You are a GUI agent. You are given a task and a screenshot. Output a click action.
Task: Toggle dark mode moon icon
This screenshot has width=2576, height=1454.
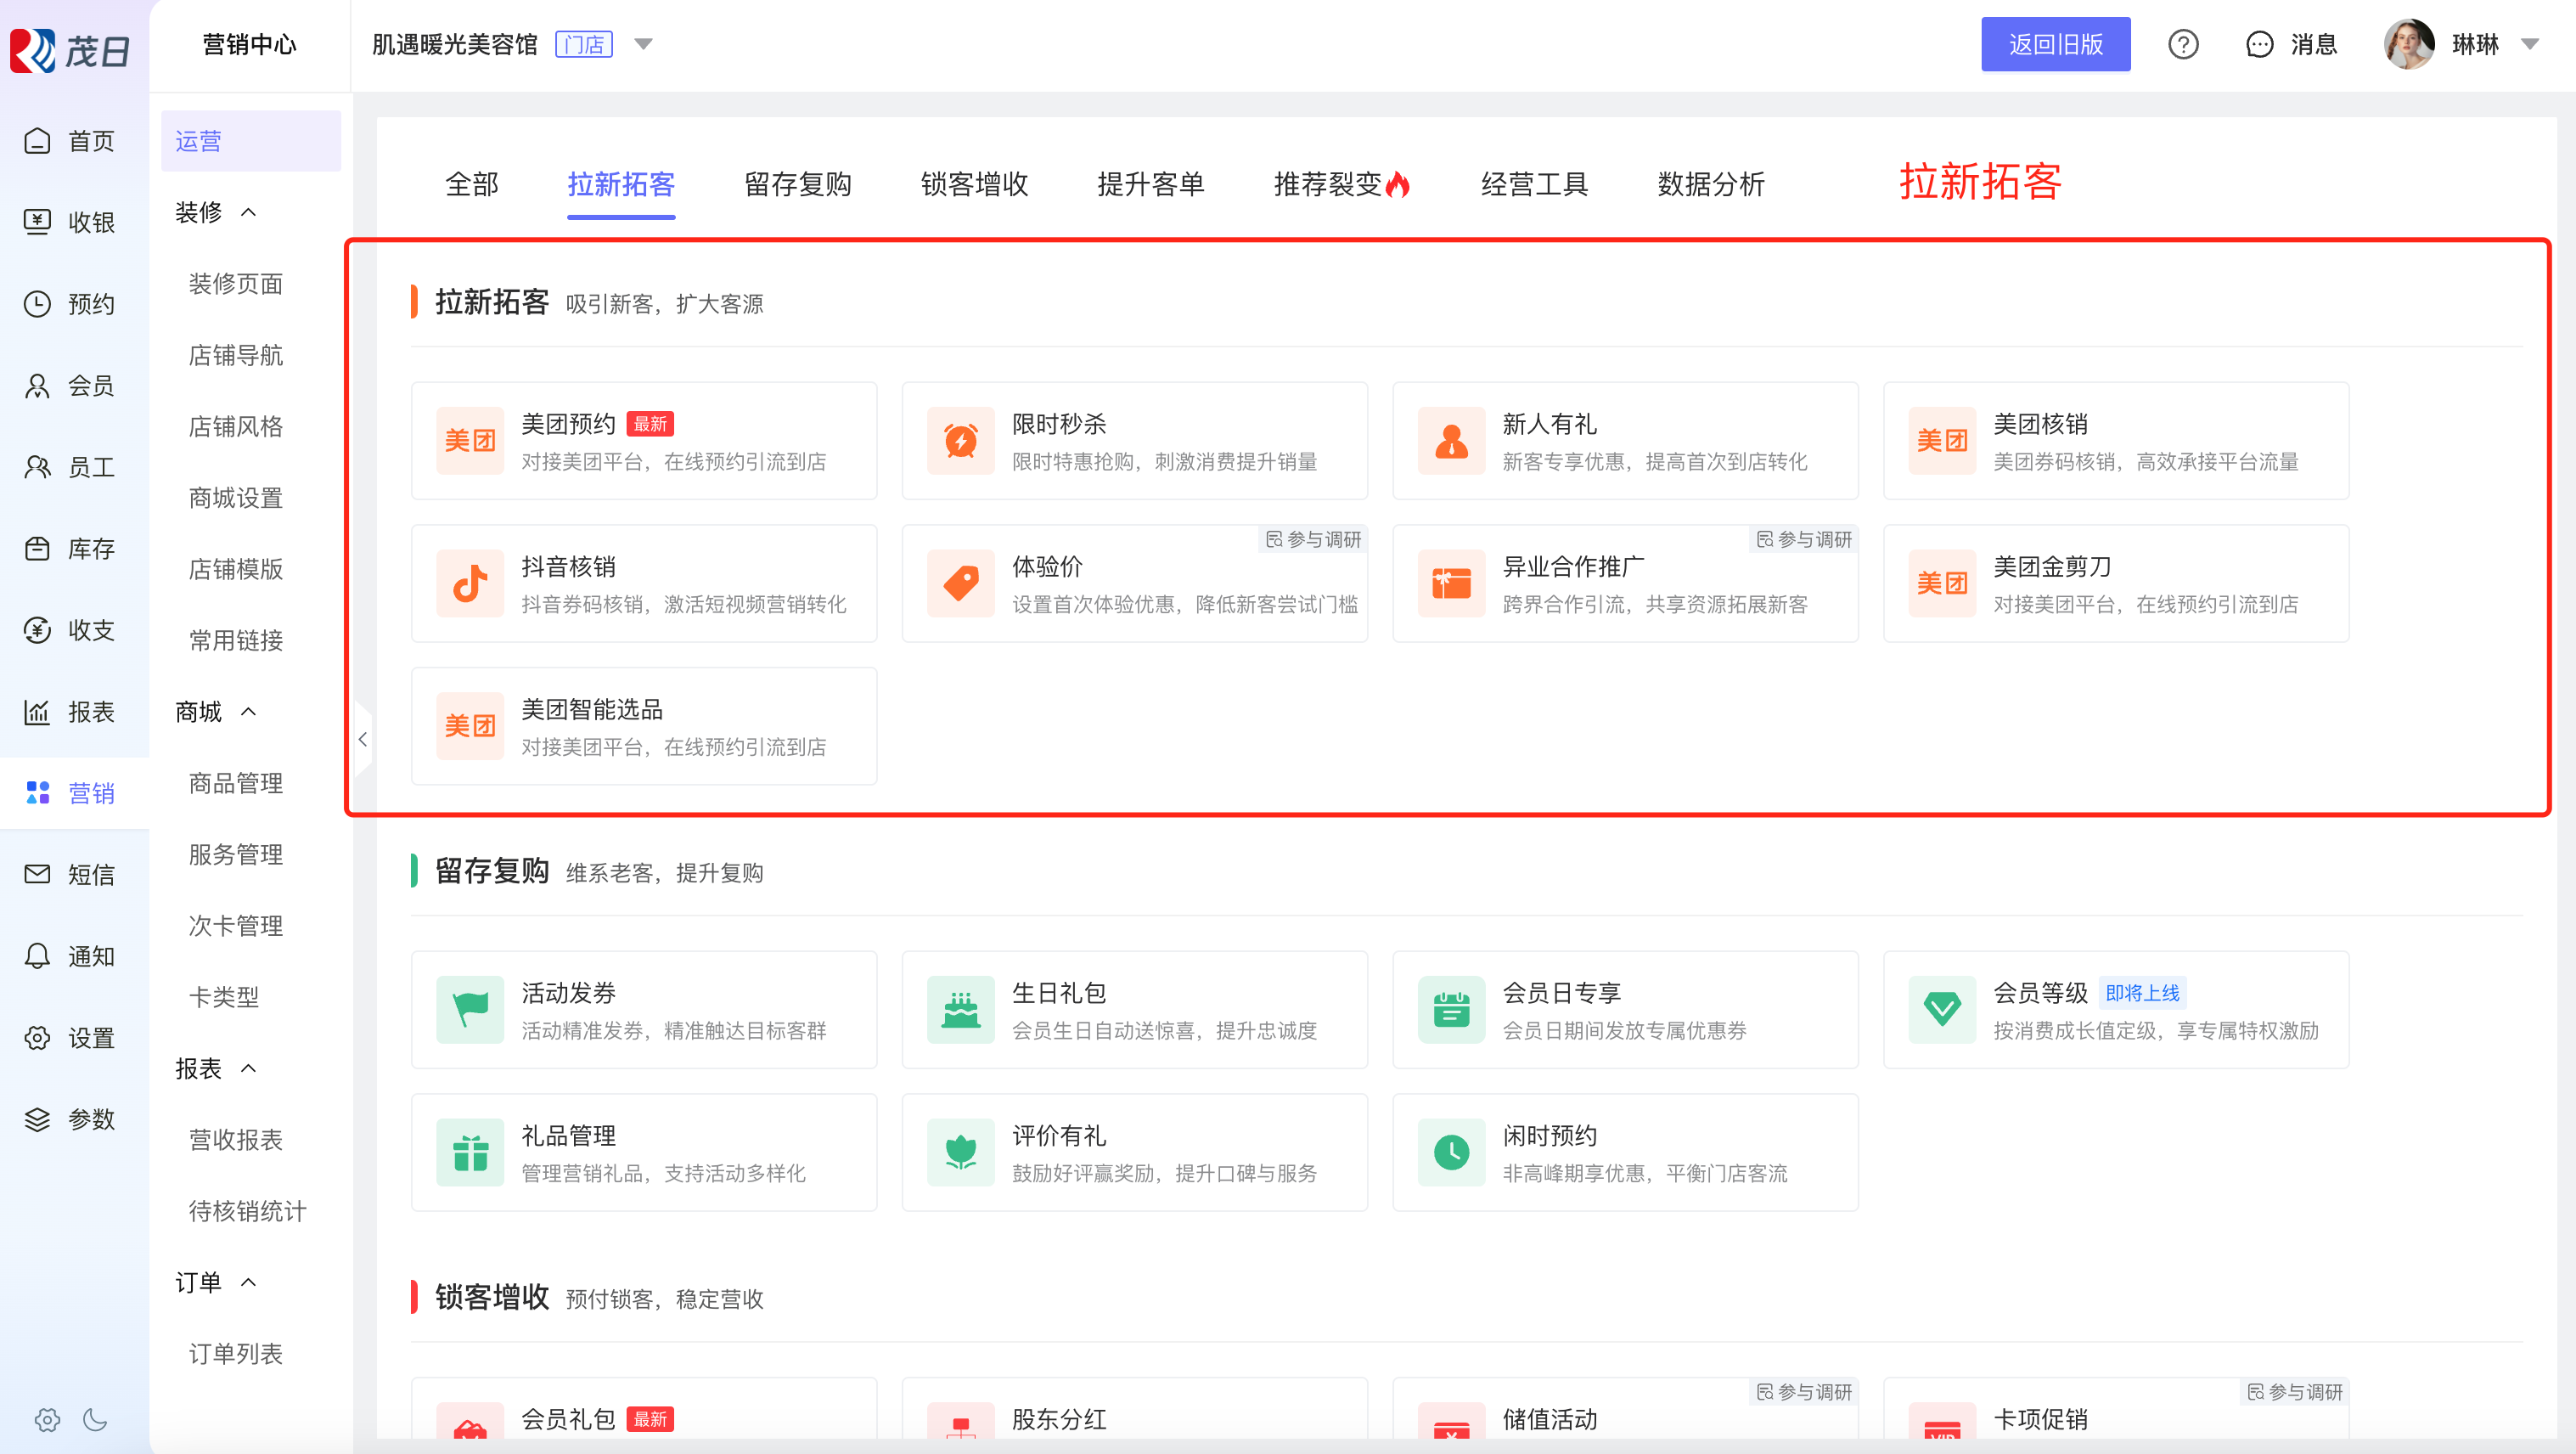point(95,1420)
